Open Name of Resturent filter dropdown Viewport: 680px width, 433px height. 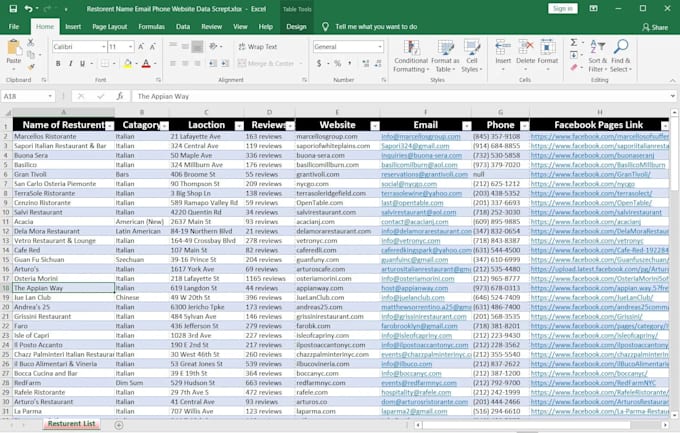coord(110,126)
